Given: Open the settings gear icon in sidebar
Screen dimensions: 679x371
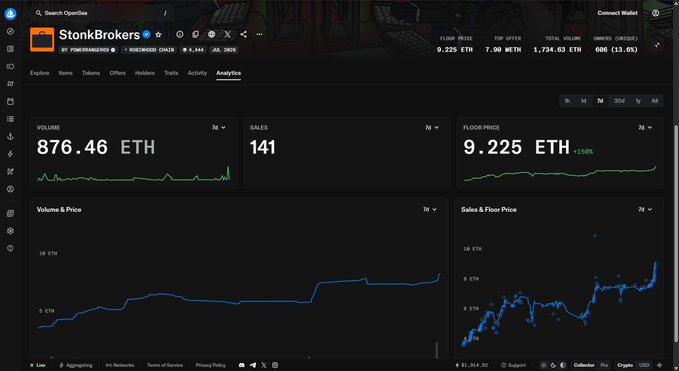Looking at the screenshot, I should pos(10,231).
